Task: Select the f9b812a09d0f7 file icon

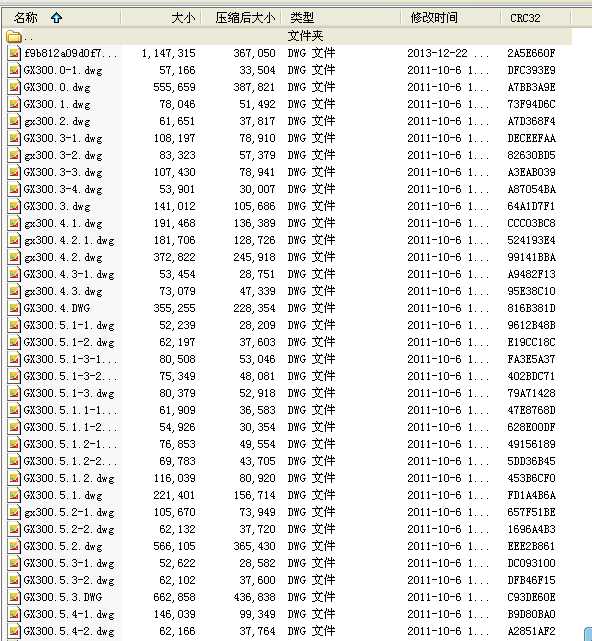Action: click(14, 53)
